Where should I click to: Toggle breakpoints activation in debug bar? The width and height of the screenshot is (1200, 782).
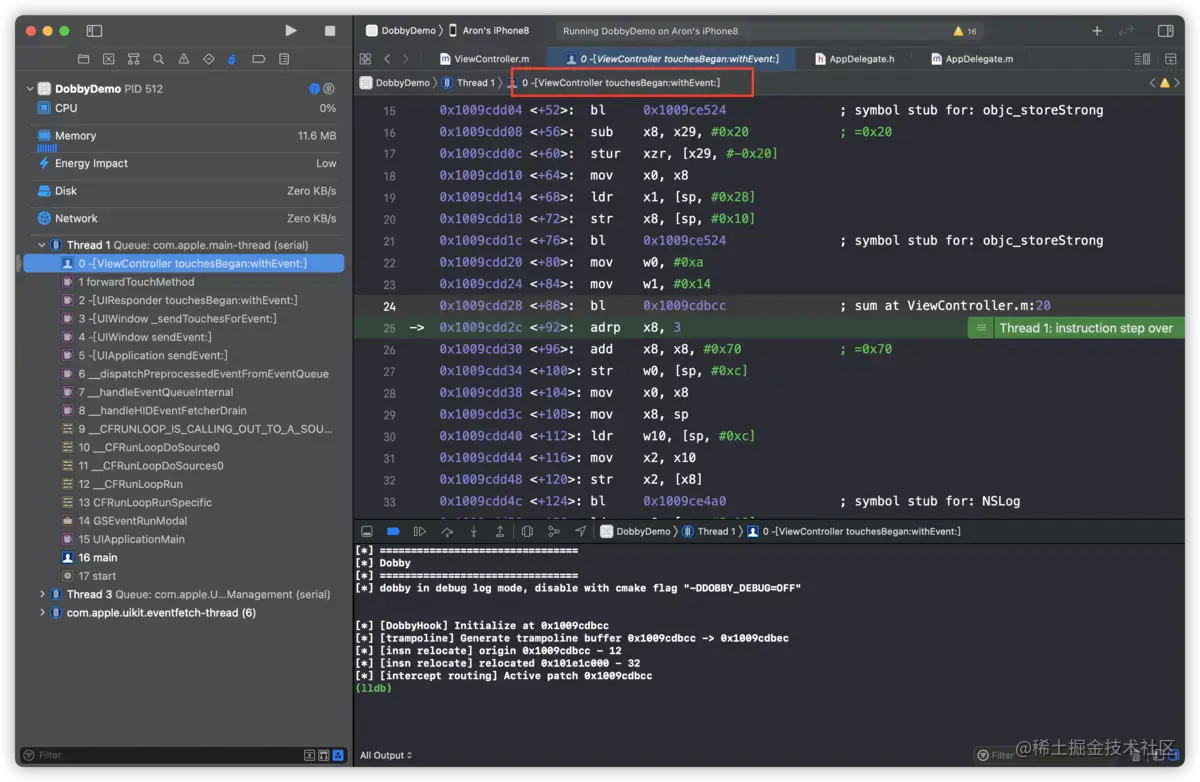click(393, 531)
